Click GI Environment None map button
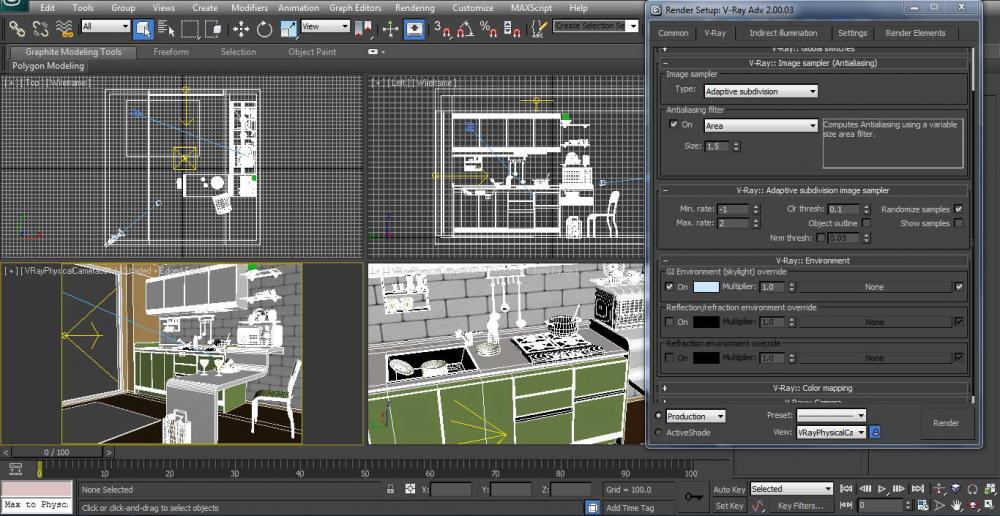 point(874,287)
